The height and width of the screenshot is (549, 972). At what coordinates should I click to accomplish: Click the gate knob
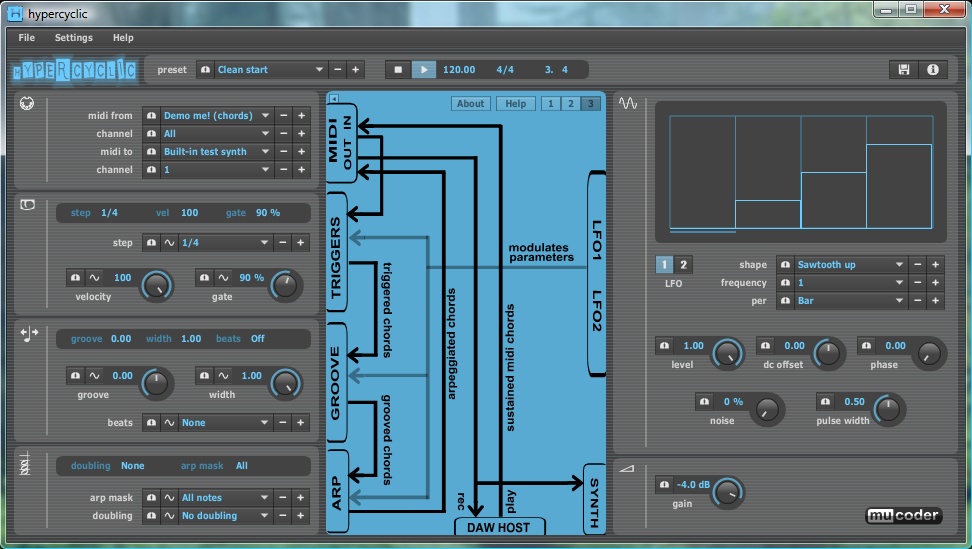[285, 286]
